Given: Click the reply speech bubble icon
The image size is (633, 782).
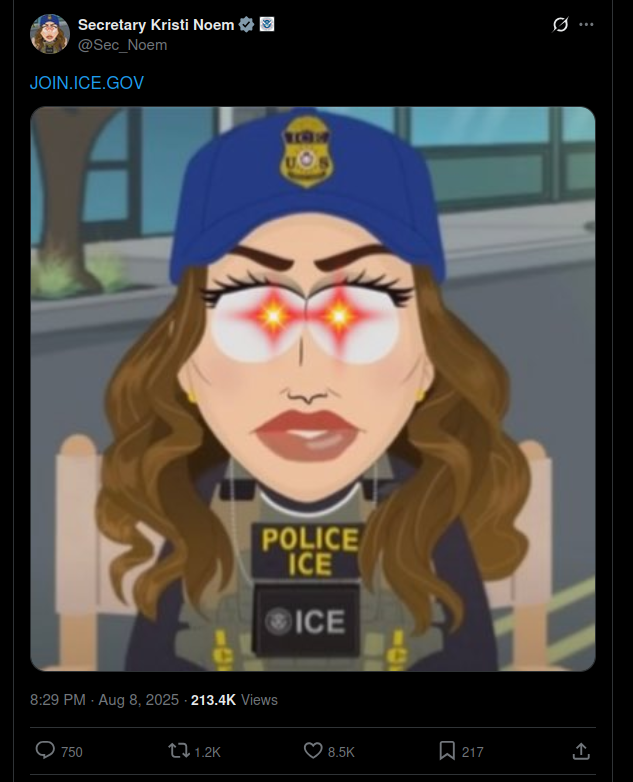Looking at the screenshot, I should 45,750.
